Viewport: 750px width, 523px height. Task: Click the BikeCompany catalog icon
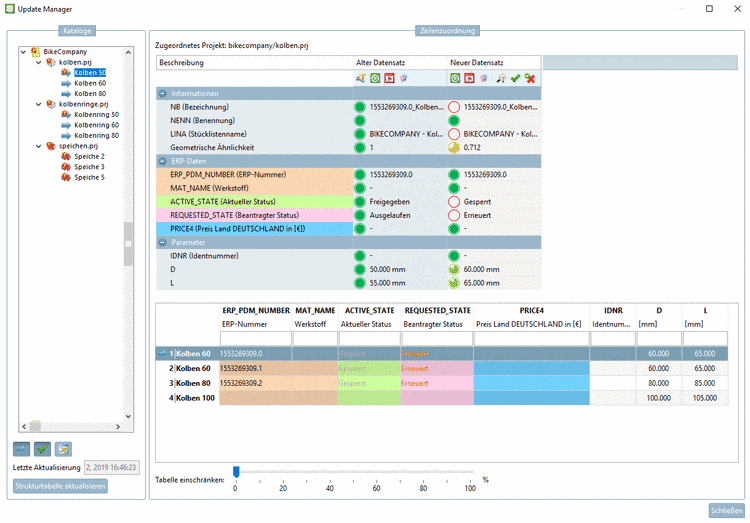point(35,52)
